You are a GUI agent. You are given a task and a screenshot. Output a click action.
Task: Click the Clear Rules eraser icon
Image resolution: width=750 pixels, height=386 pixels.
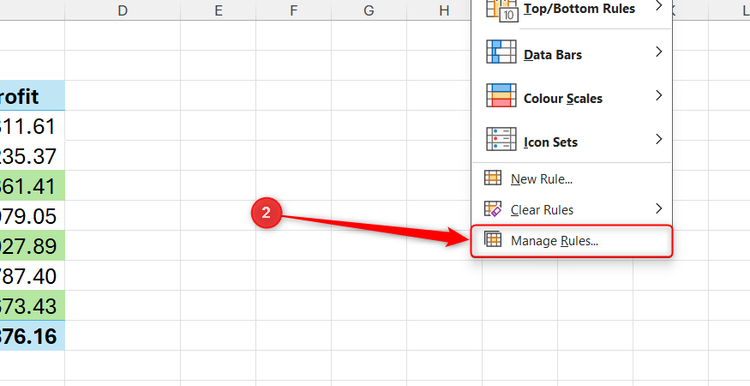[493, 209]
